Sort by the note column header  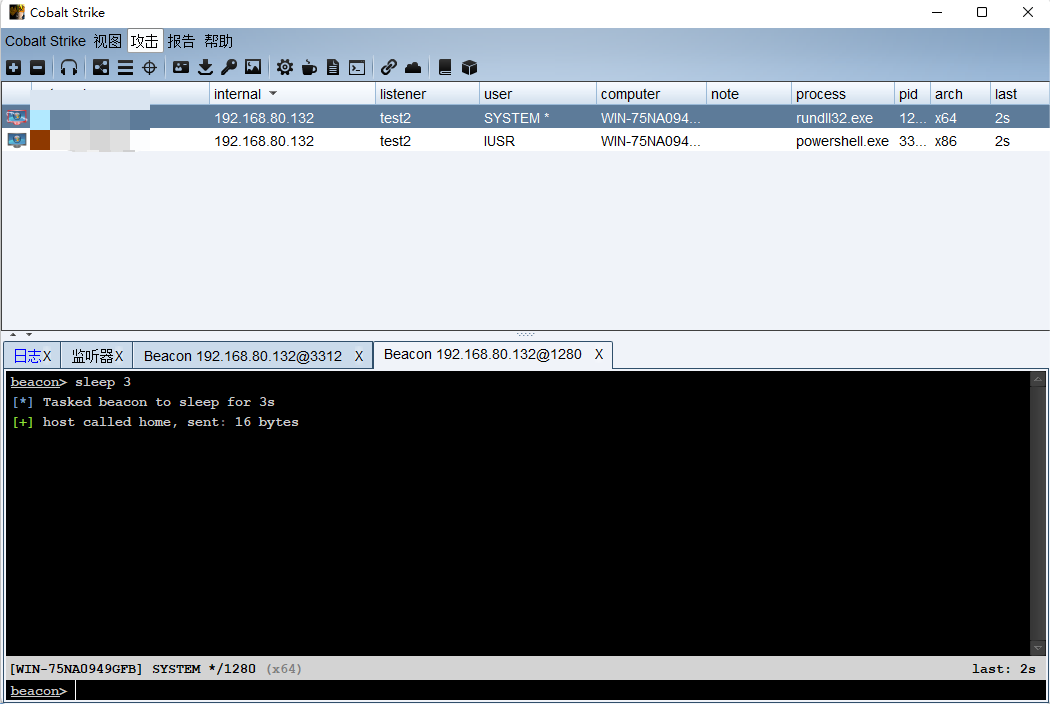(x=749, y=94)
